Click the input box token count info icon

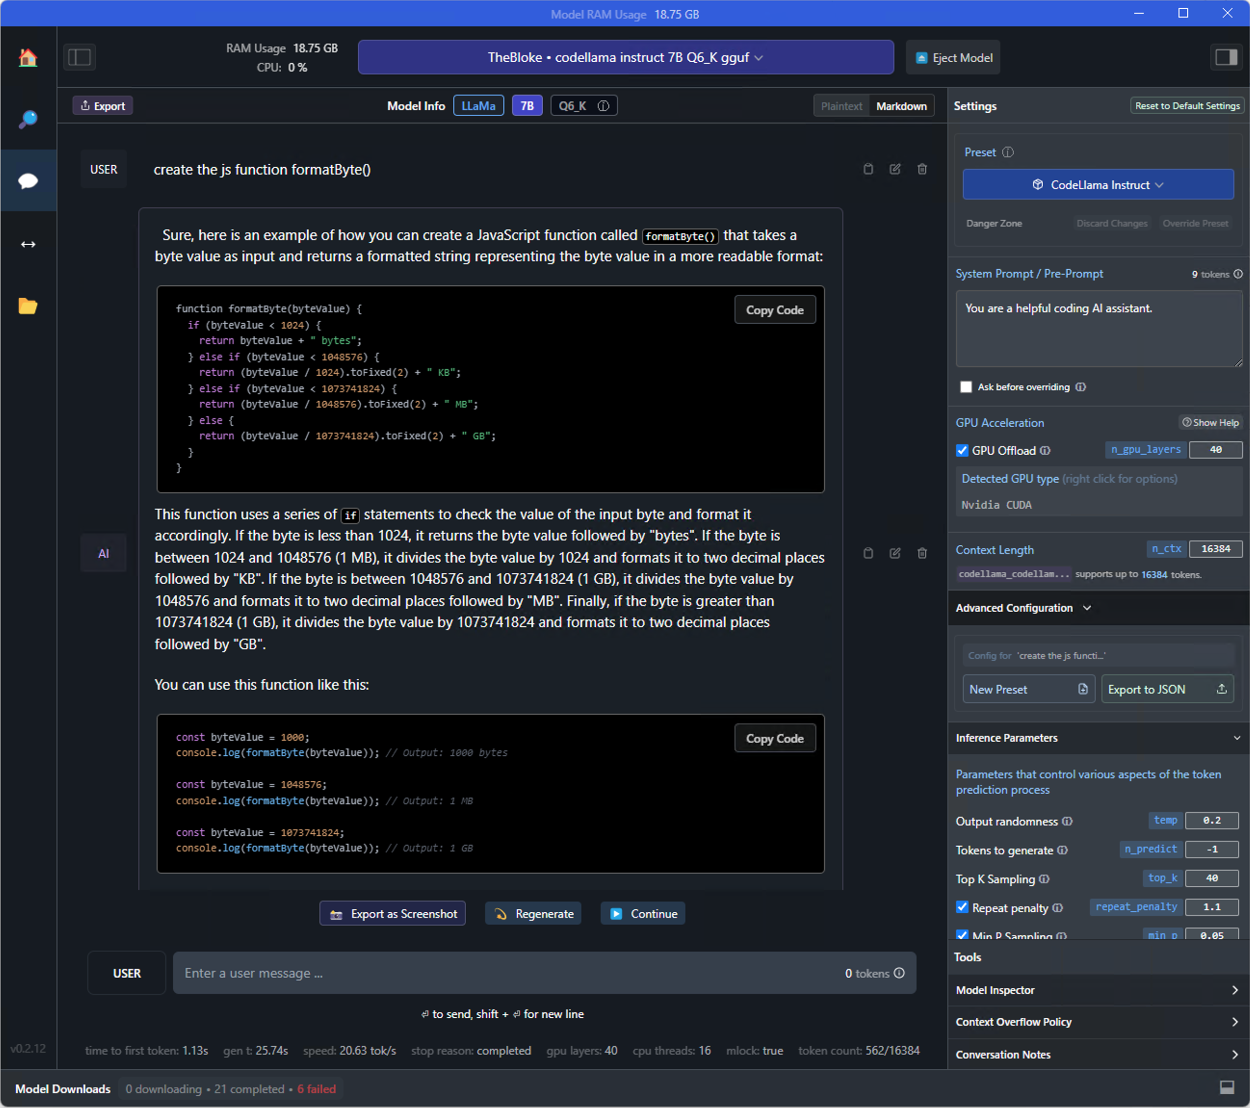[x=899, y=973]
